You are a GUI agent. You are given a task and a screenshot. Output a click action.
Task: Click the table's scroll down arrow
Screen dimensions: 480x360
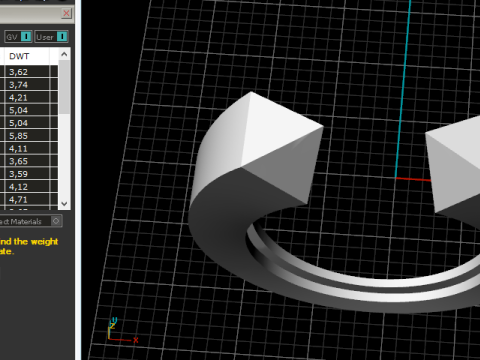click(64, 203)
